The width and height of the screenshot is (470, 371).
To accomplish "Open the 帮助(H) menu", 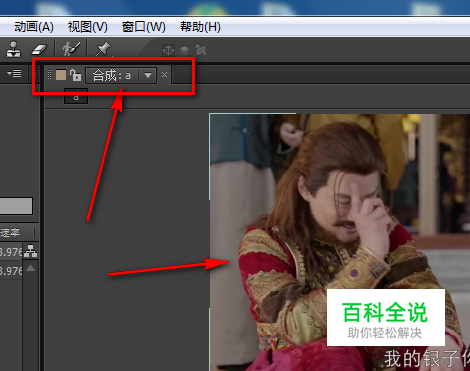I will pos(200,27).
